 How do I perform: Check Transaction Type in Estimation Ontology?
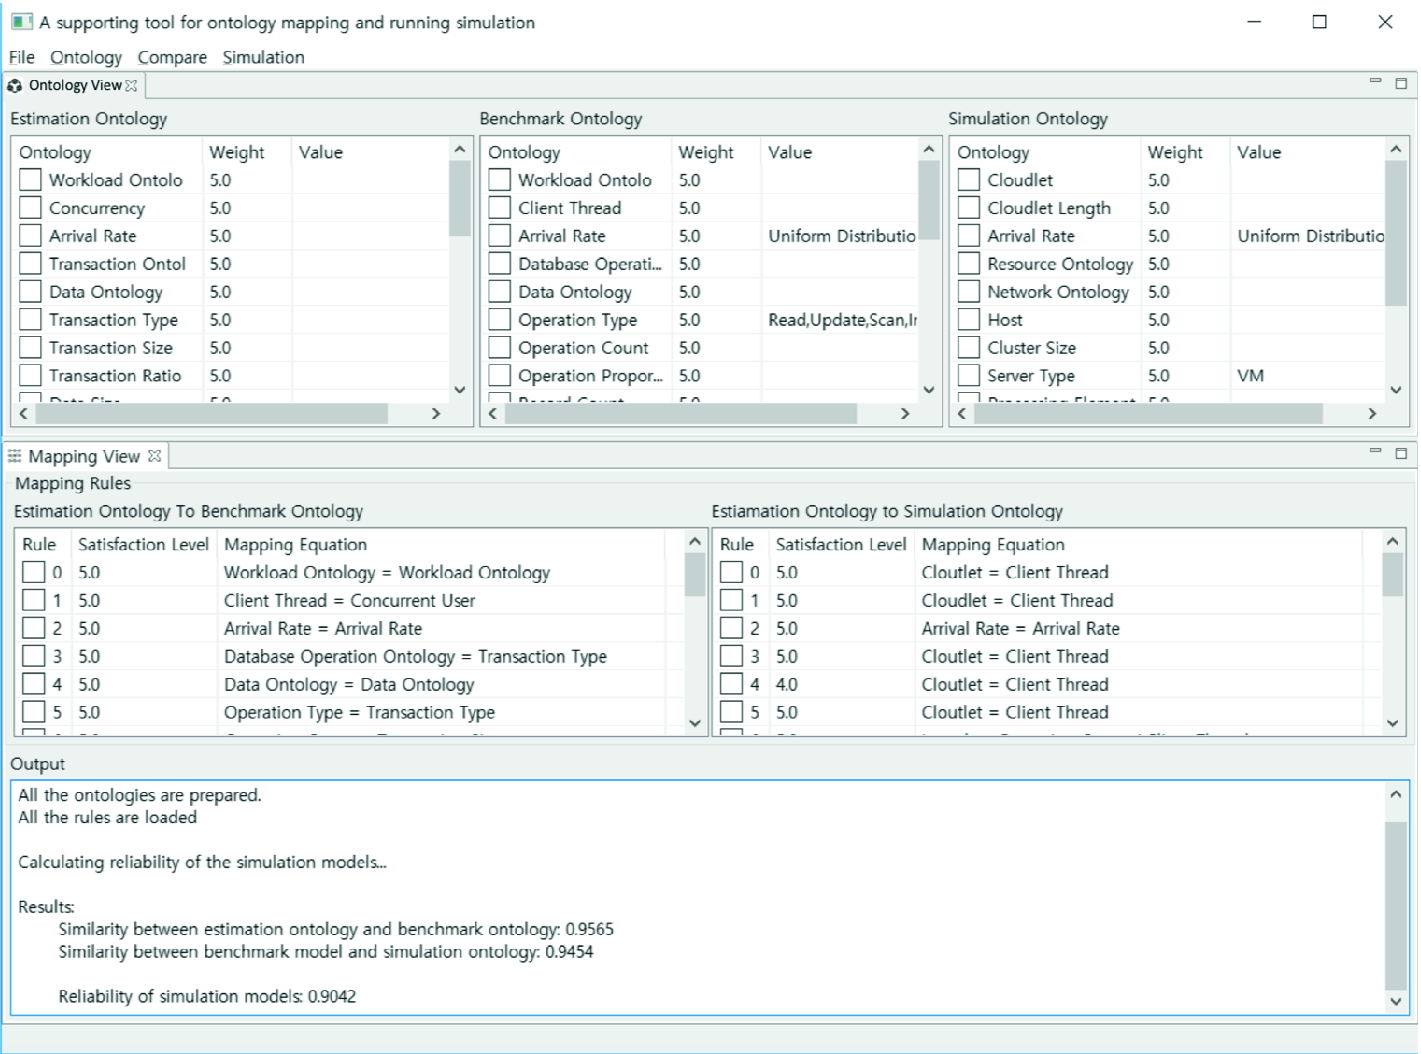point(31,319)
